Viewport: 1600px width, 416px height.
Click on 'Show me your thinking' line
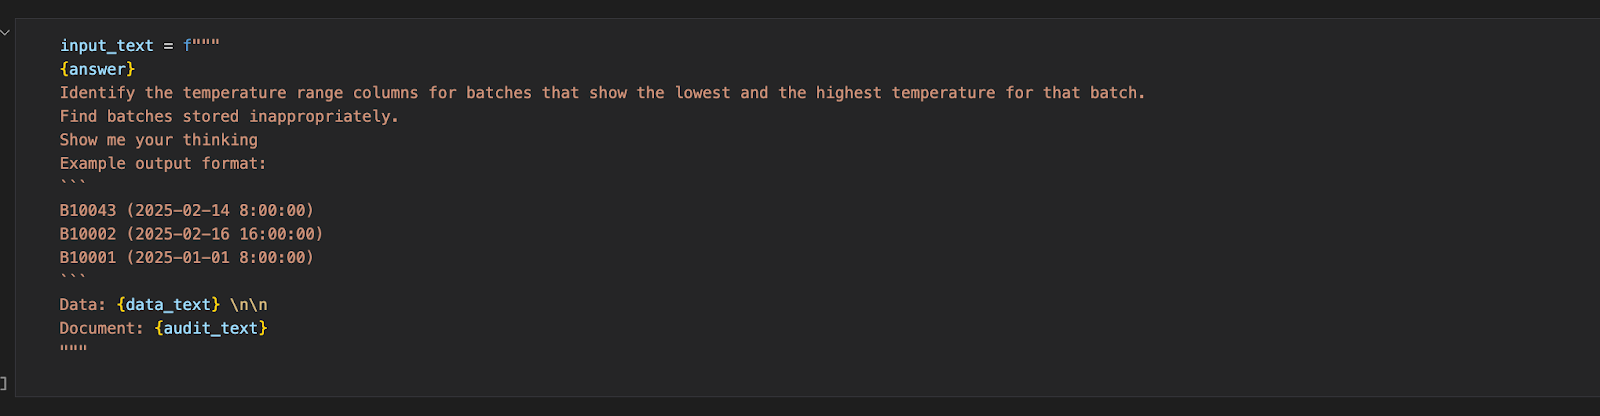158,140
